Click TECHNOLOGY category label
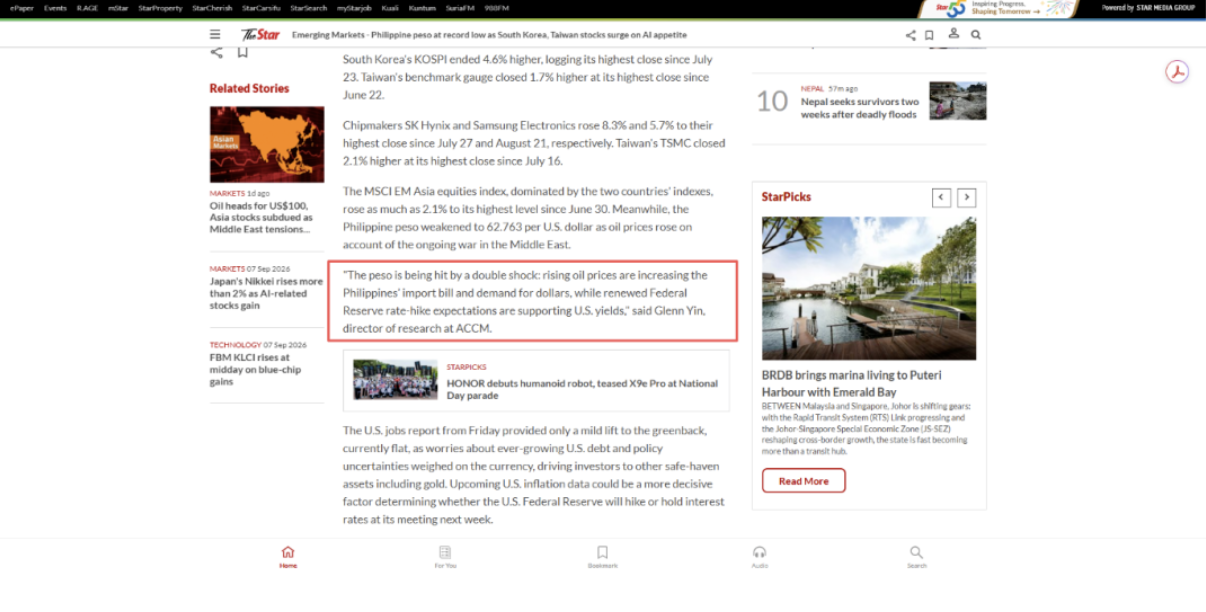 (x=235, y=345)
